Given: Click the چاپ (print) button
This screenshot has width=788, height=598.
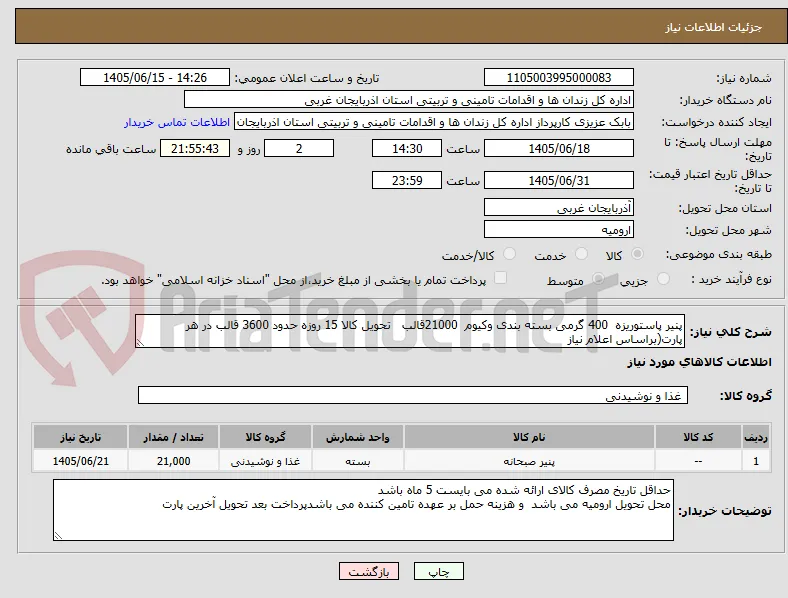Looking at the screenshot, I should [438, 571].
